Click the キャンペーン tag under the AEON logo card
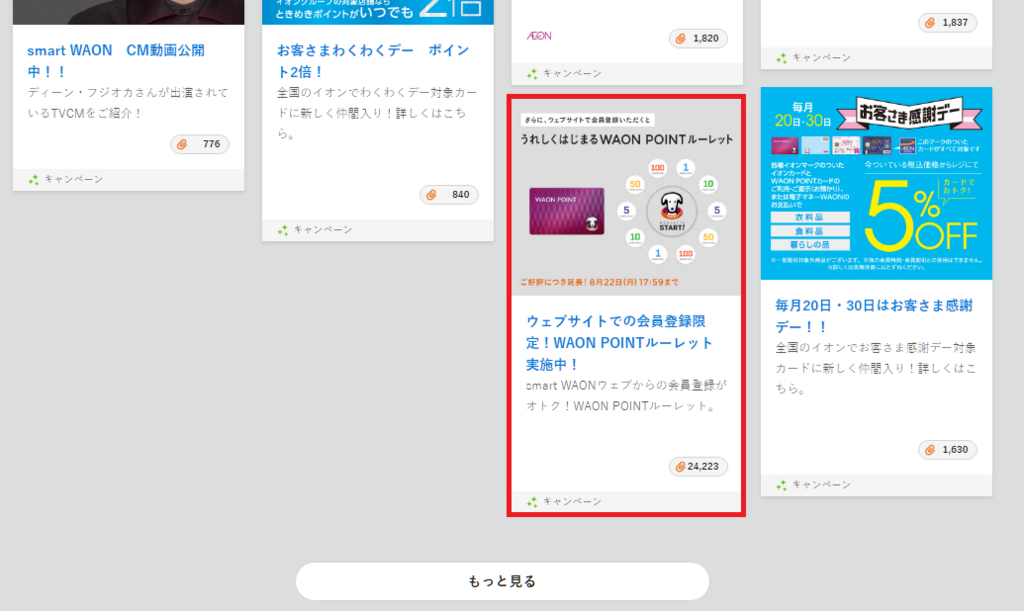 (565, 74)
